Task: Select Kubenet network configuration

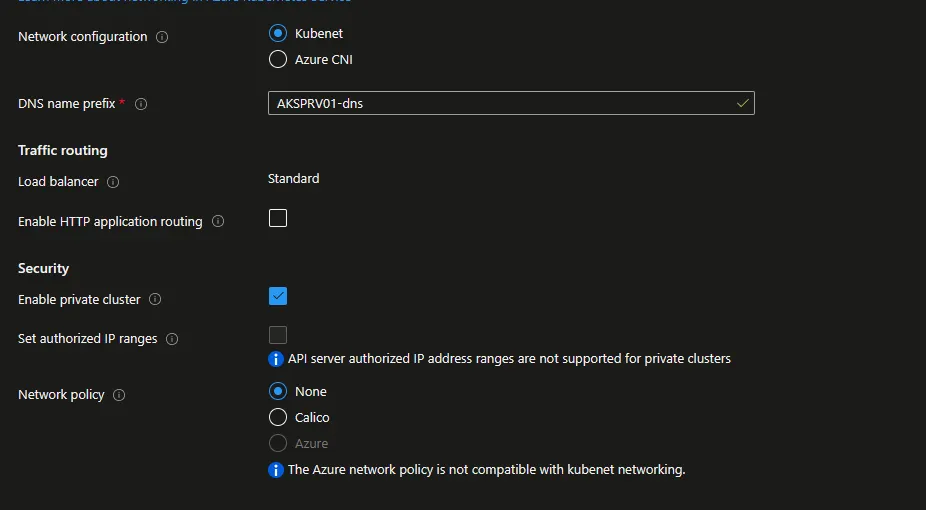Action: pos(278,33)
